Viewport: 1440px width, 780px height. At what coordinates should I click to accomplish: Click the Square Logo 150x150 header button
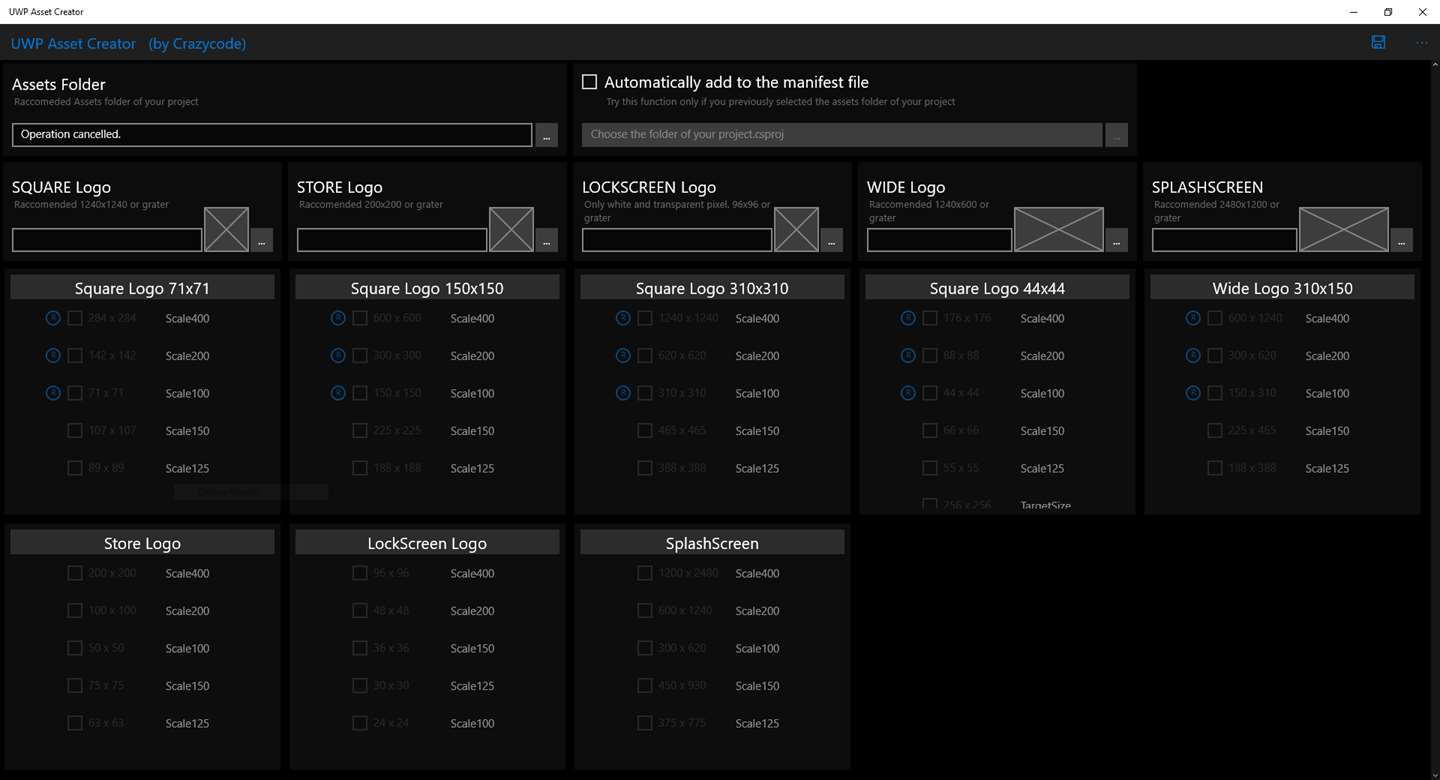(427, 288)
